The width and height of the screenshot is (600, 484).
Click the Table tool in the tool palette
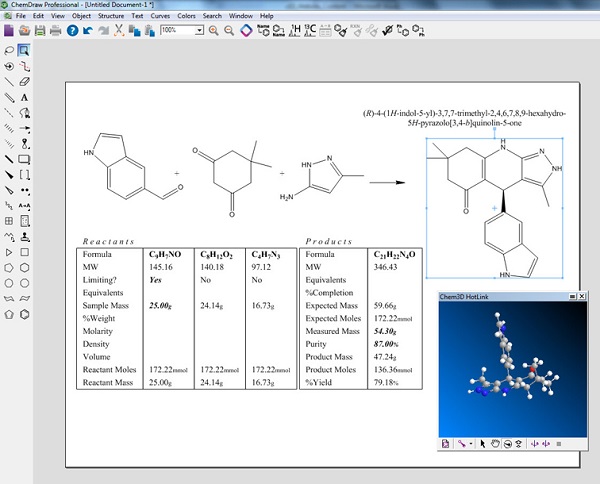point(9,220)
